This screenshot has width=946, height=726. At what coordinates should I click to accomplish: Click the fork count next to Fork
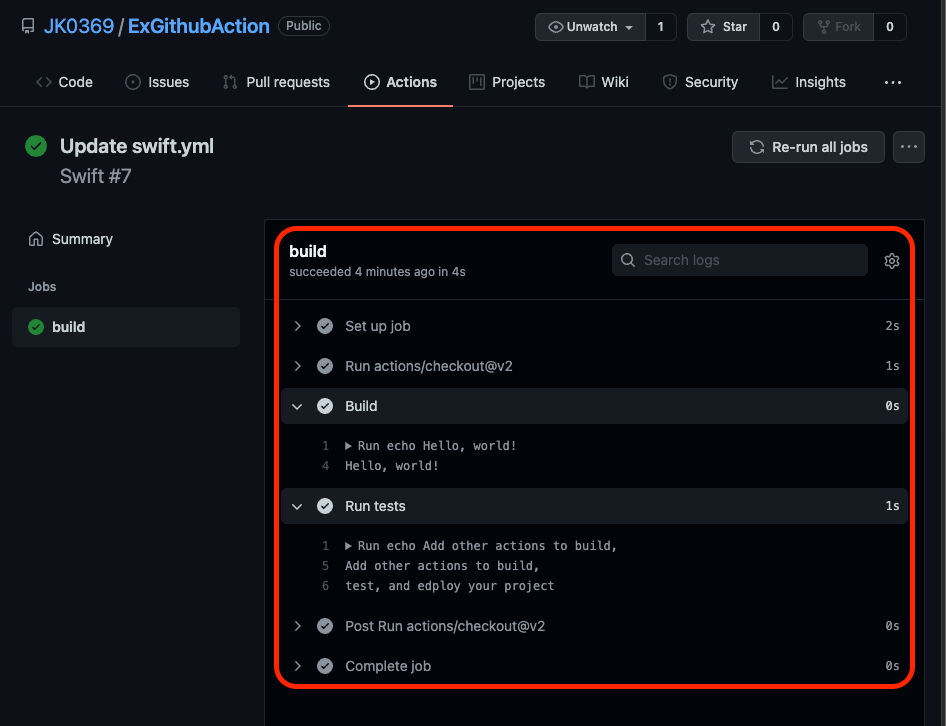click(890, 27)
